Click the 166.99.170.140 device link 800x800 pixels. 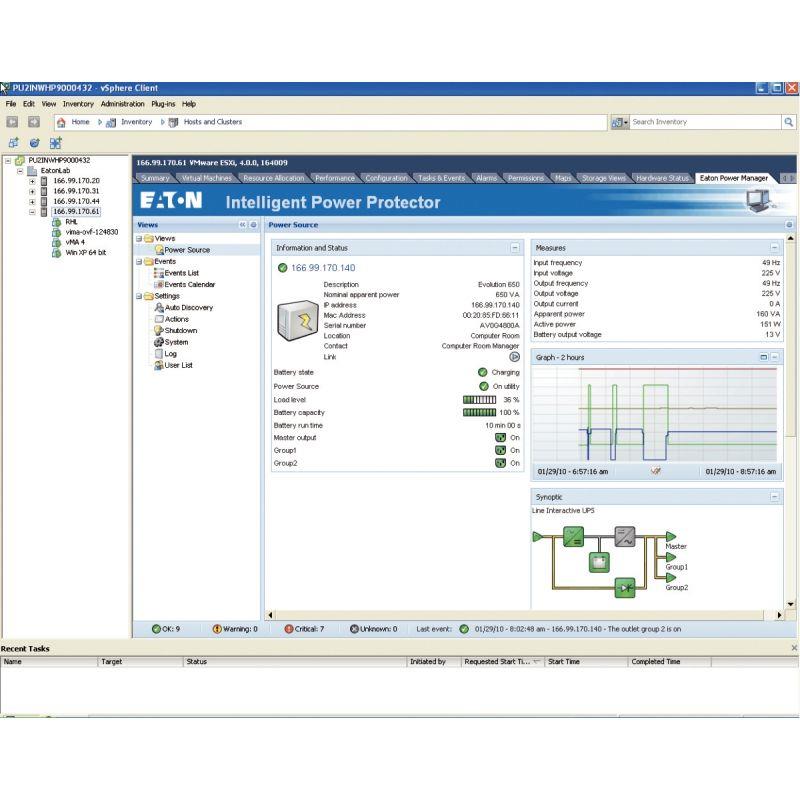tap(323, 268)
